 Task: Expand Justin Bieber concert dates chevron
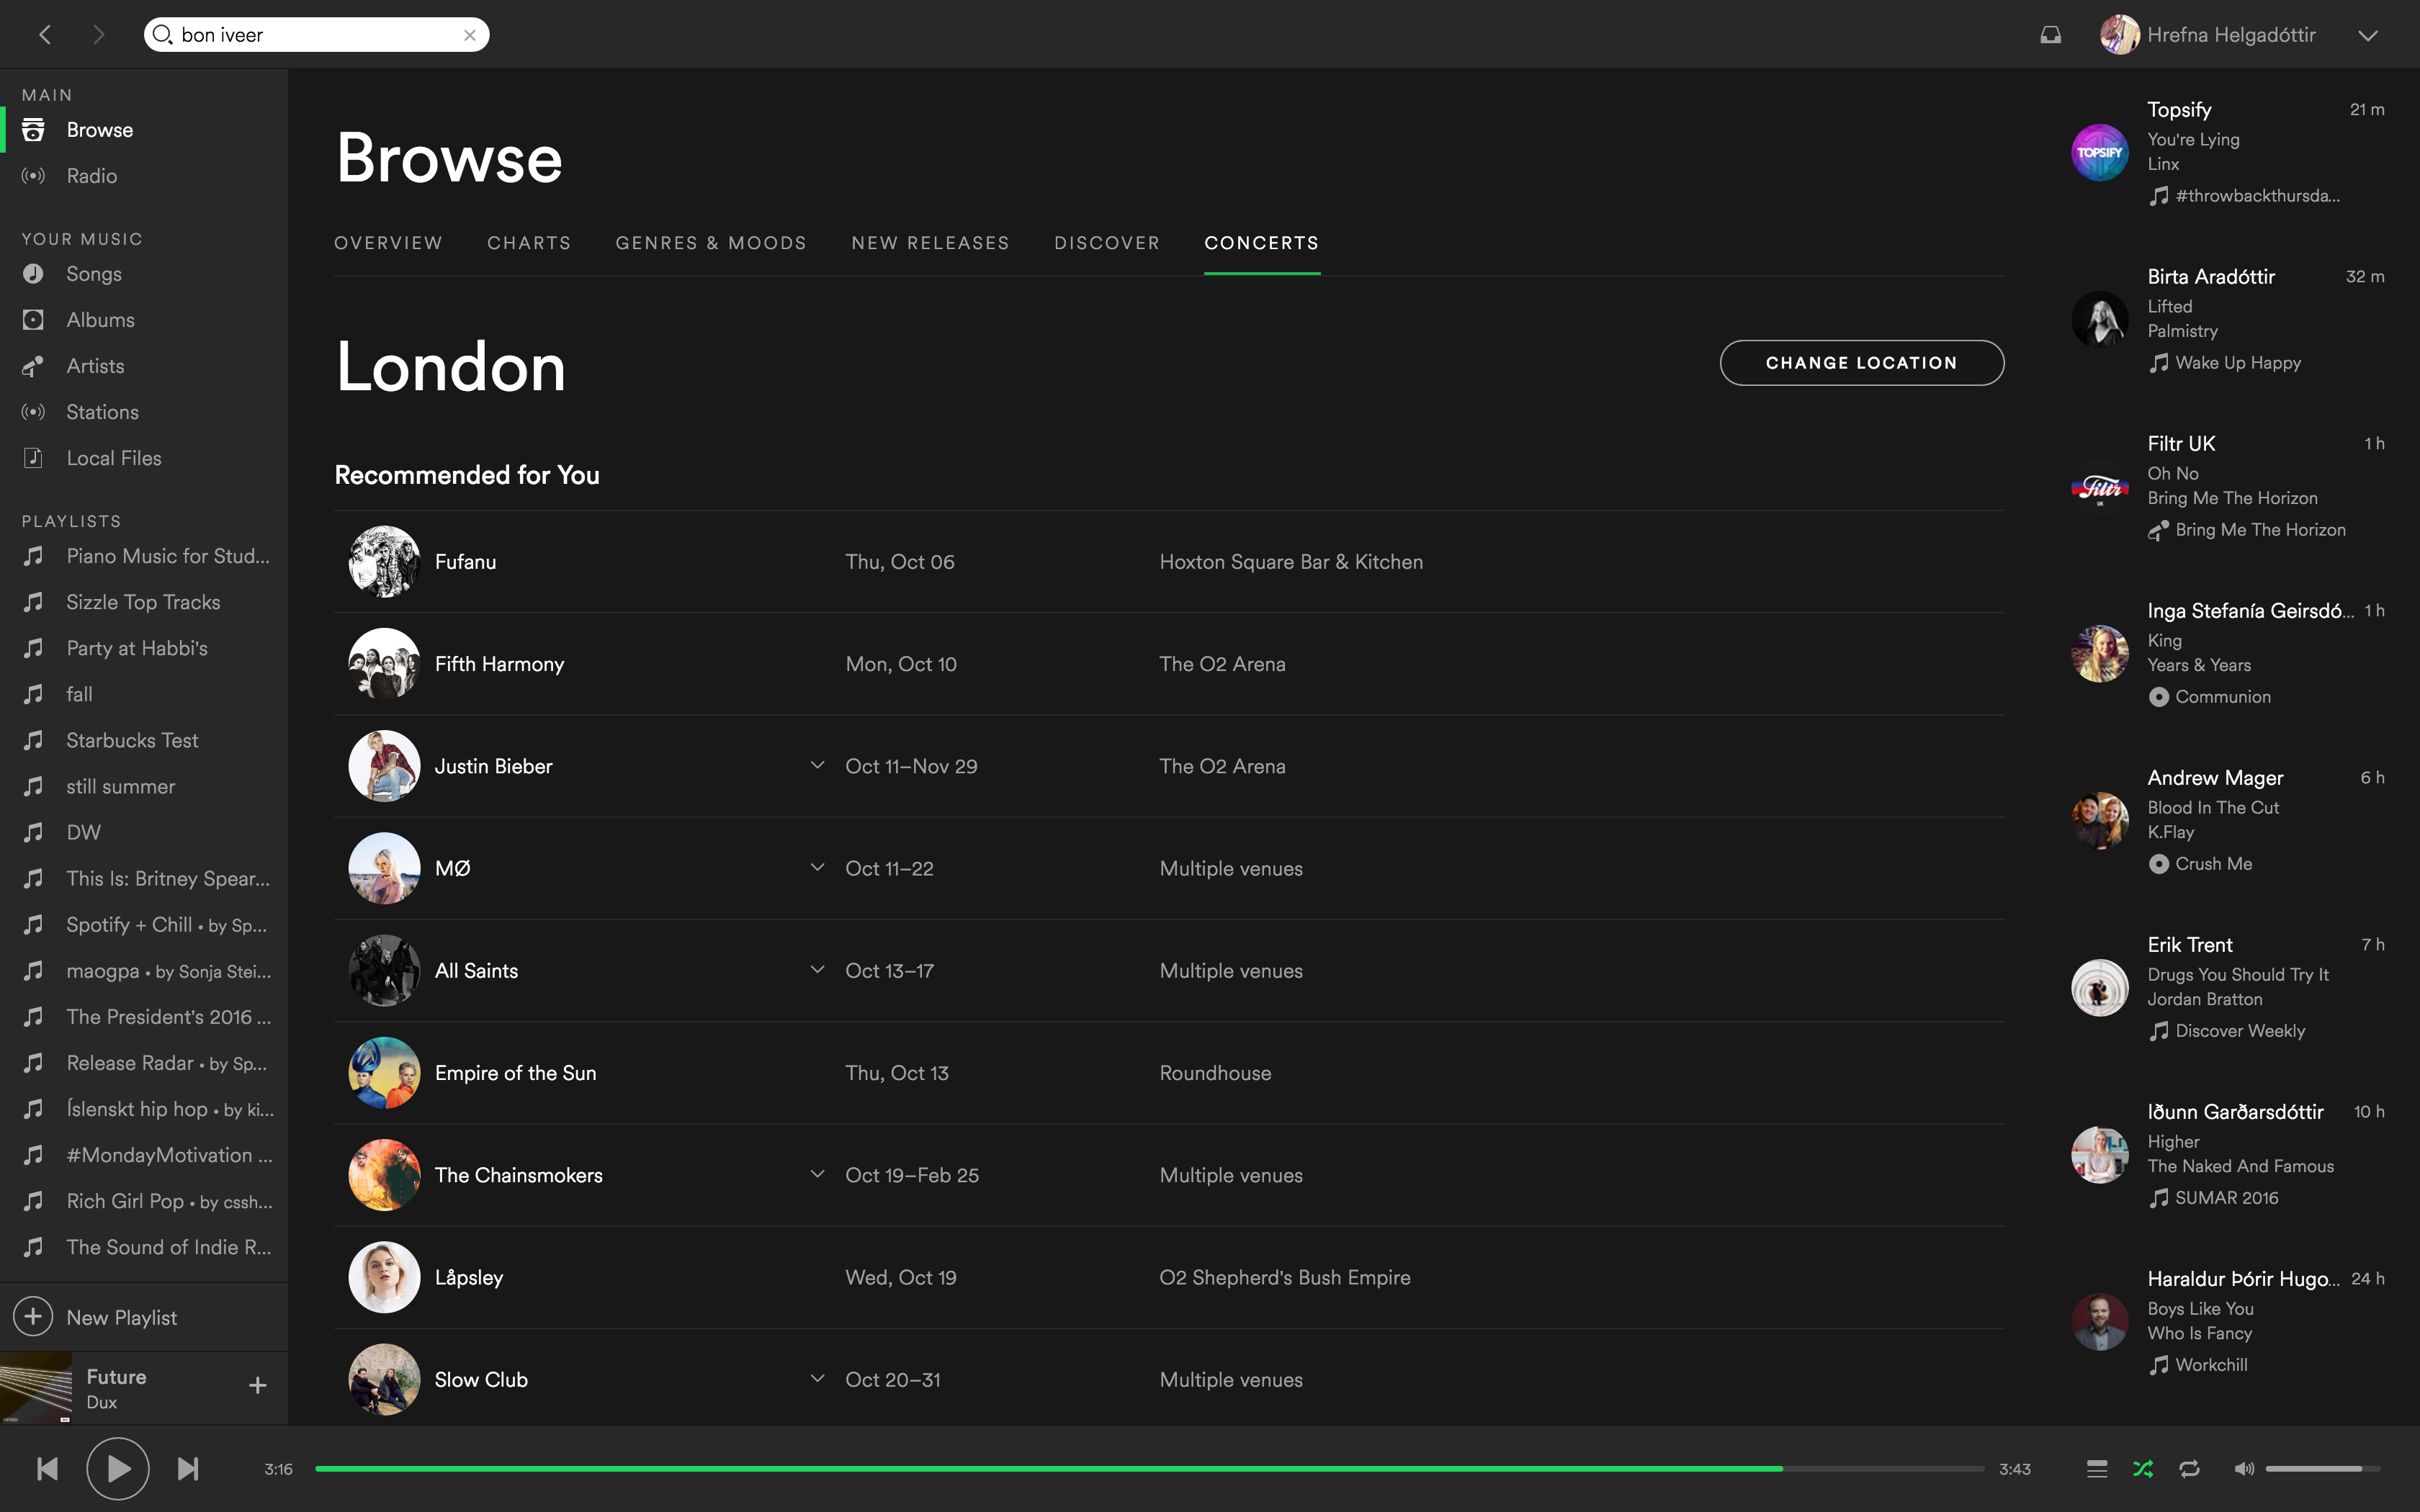pos(817,765)
